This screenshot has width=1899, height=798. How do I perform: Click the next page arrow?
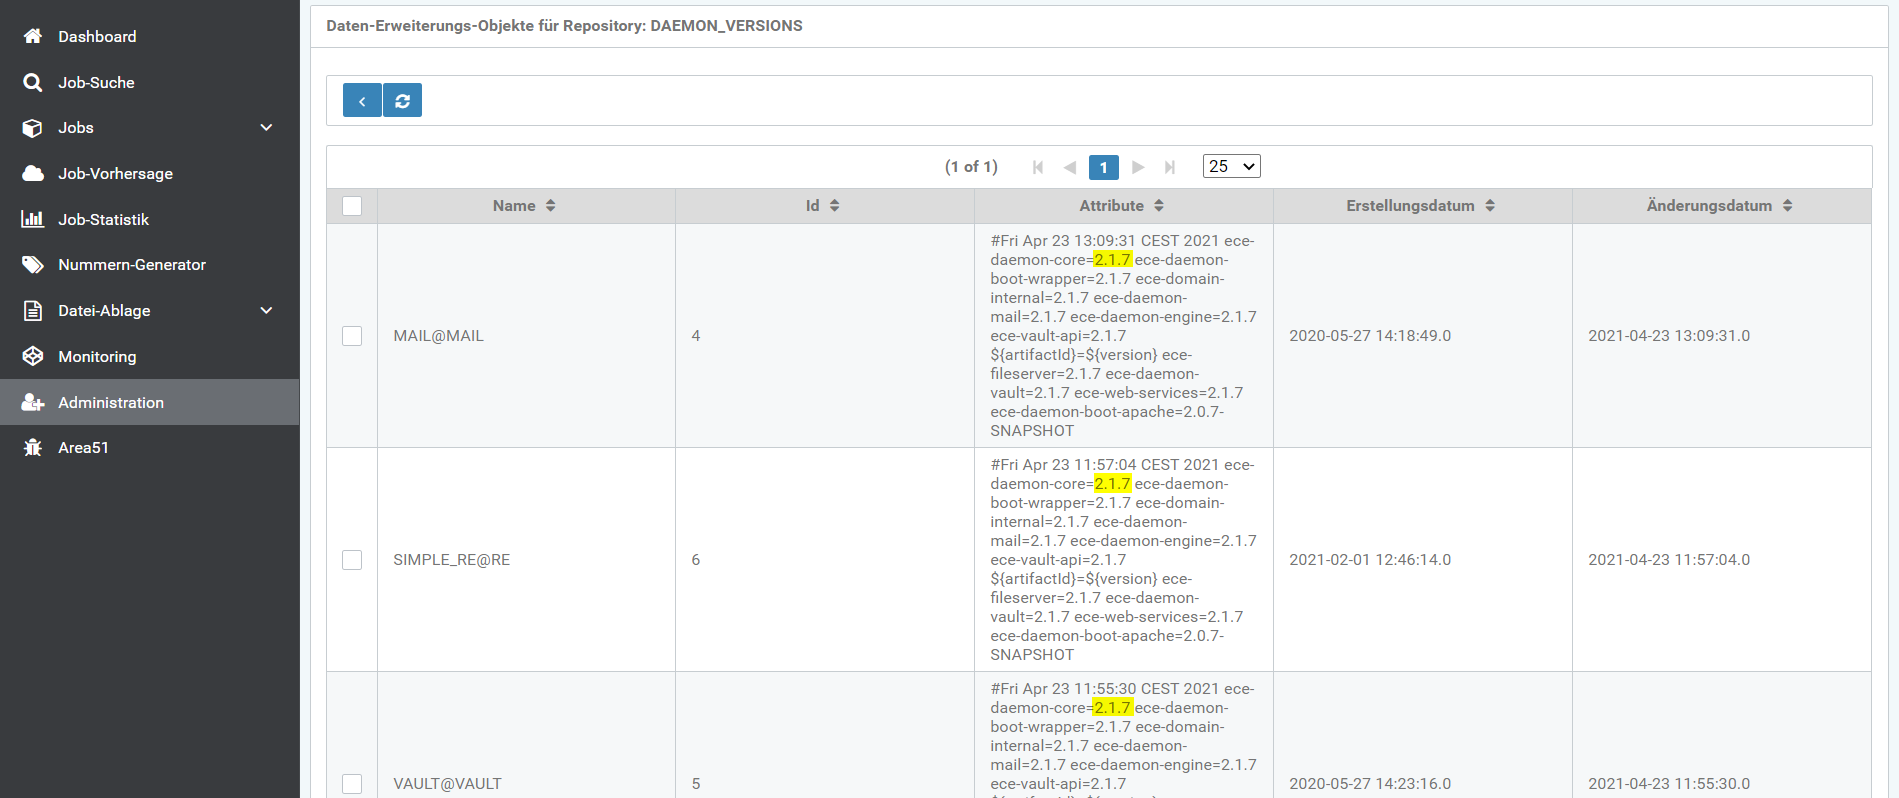[x=1137, y=167]
